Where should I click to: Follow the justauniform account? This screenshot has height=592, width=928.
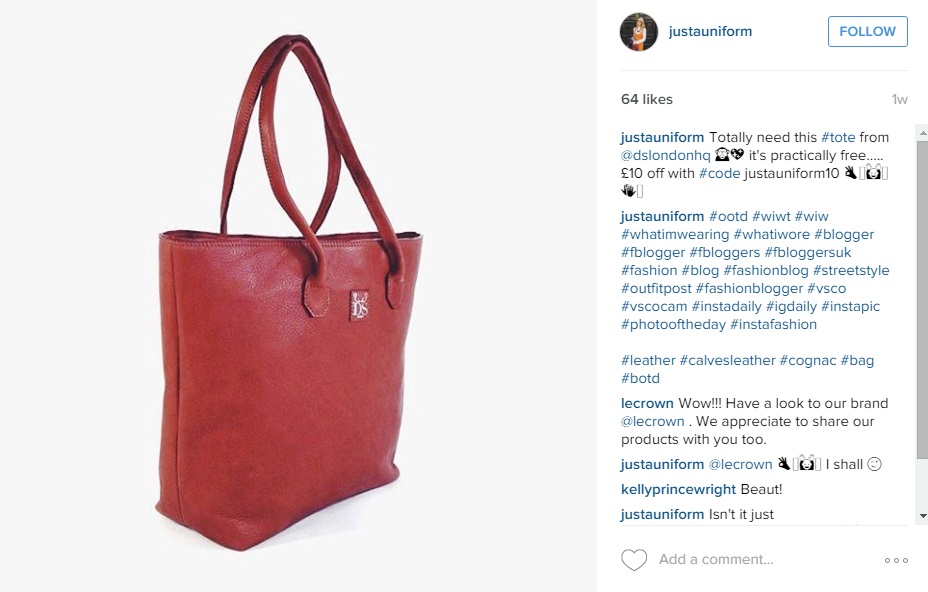click(x=868, y=31)
